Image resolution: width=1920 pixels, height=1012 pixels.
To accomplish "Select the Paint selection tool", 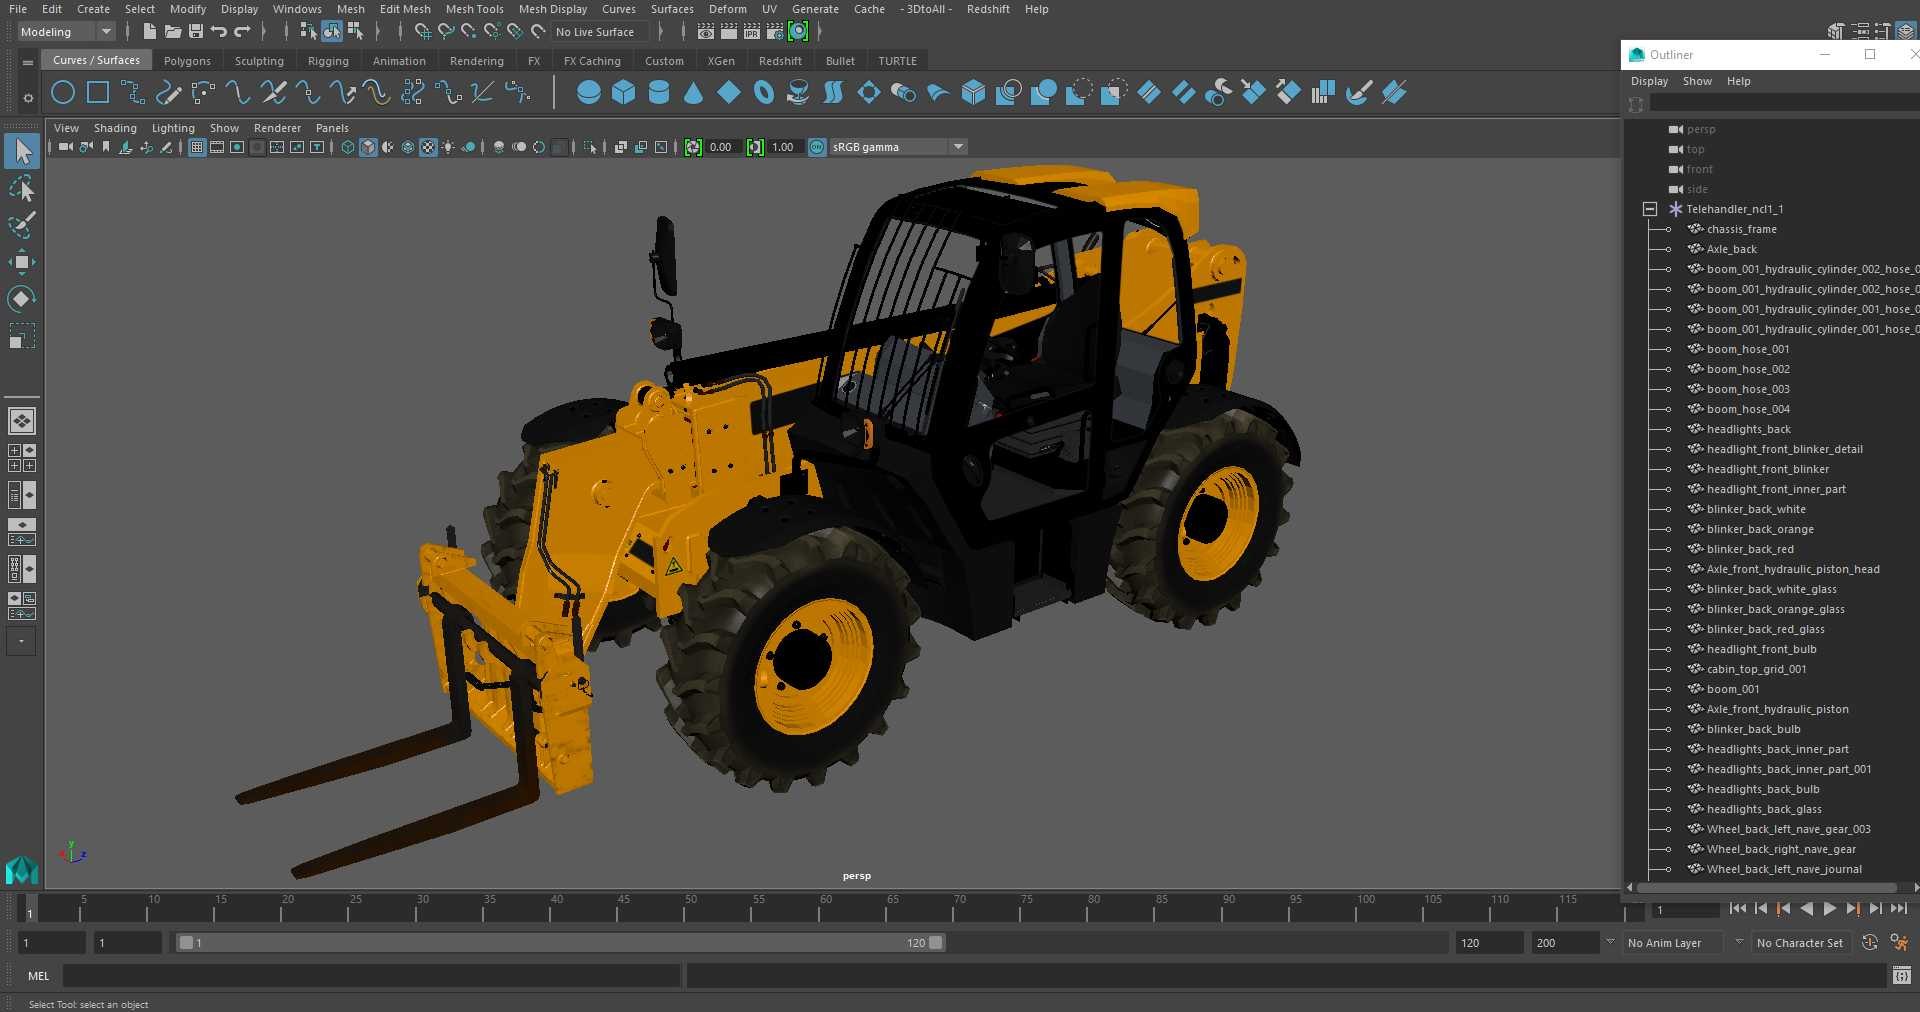I will point(22,225).
